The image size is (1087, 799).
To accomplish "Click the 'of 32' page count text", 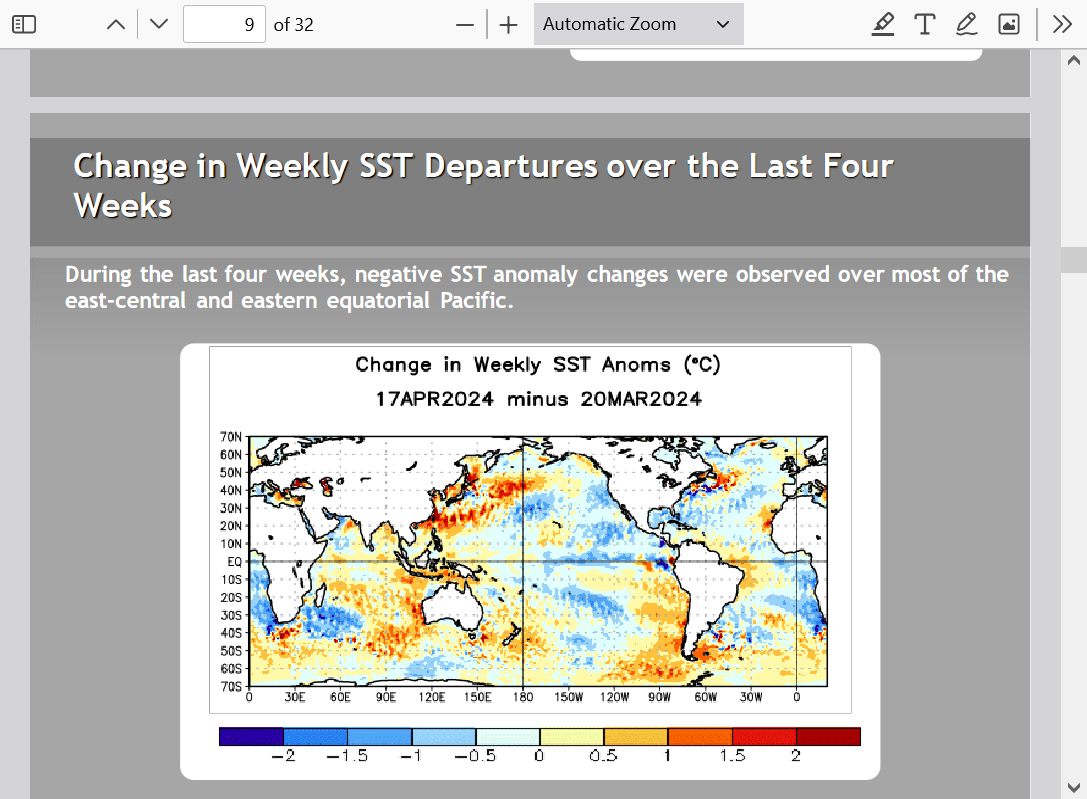I will pos(293,25).
